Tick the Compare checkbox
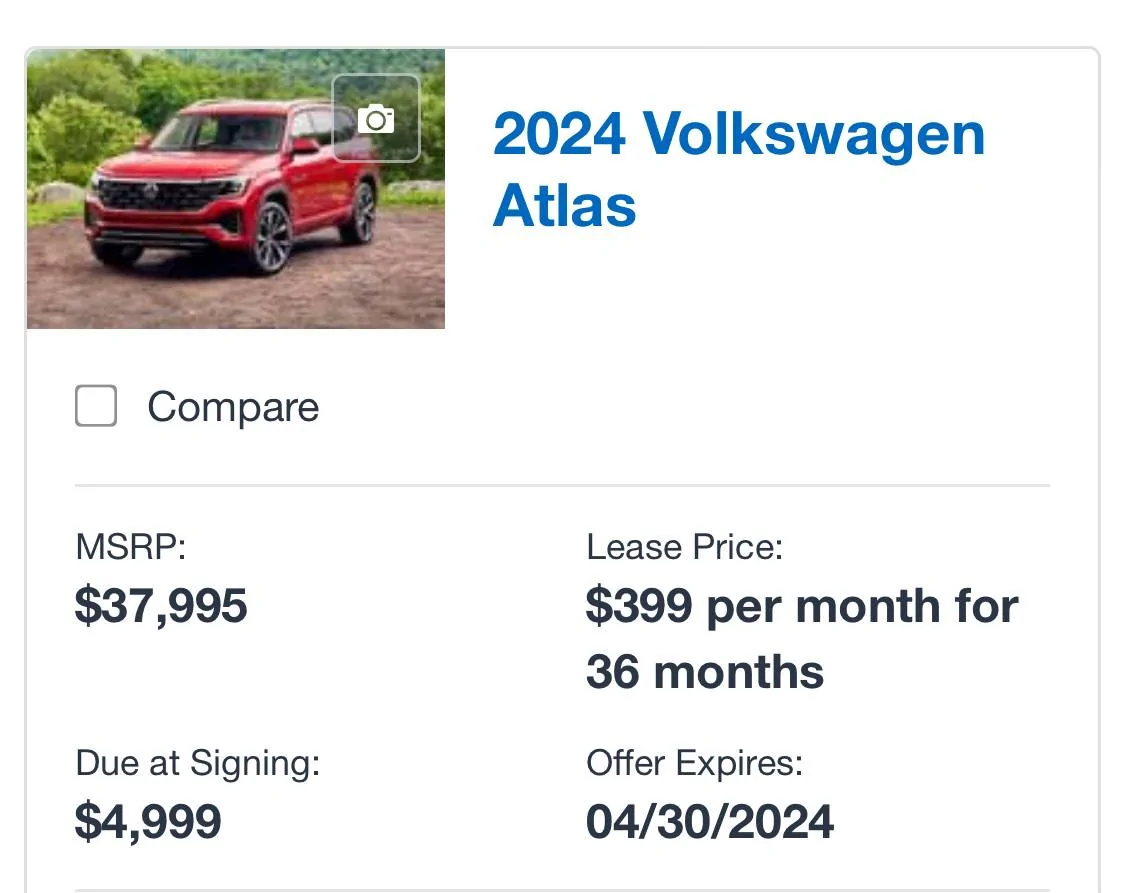 [x=96, y=406]
